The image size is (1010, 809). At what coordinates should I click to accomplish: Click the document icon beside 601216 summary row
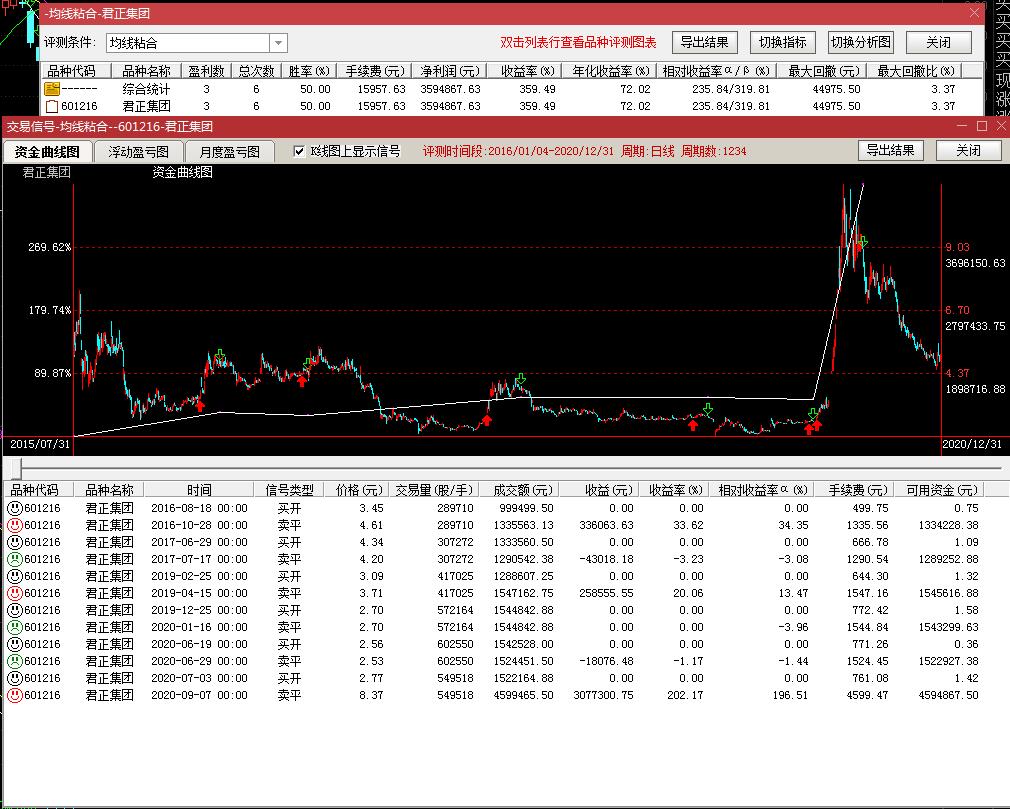point(51,106)
